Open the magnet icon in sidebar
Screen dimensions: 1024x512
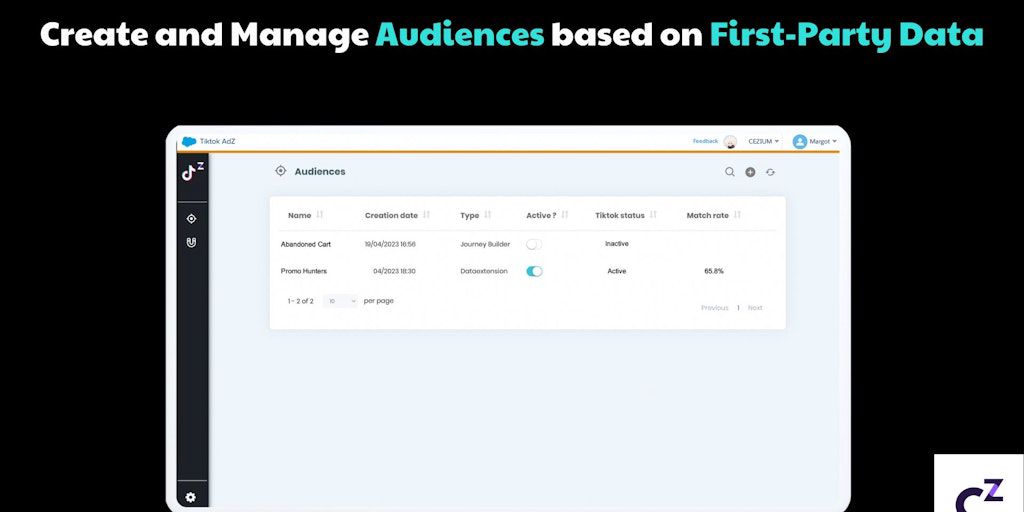tap(191, 242)
